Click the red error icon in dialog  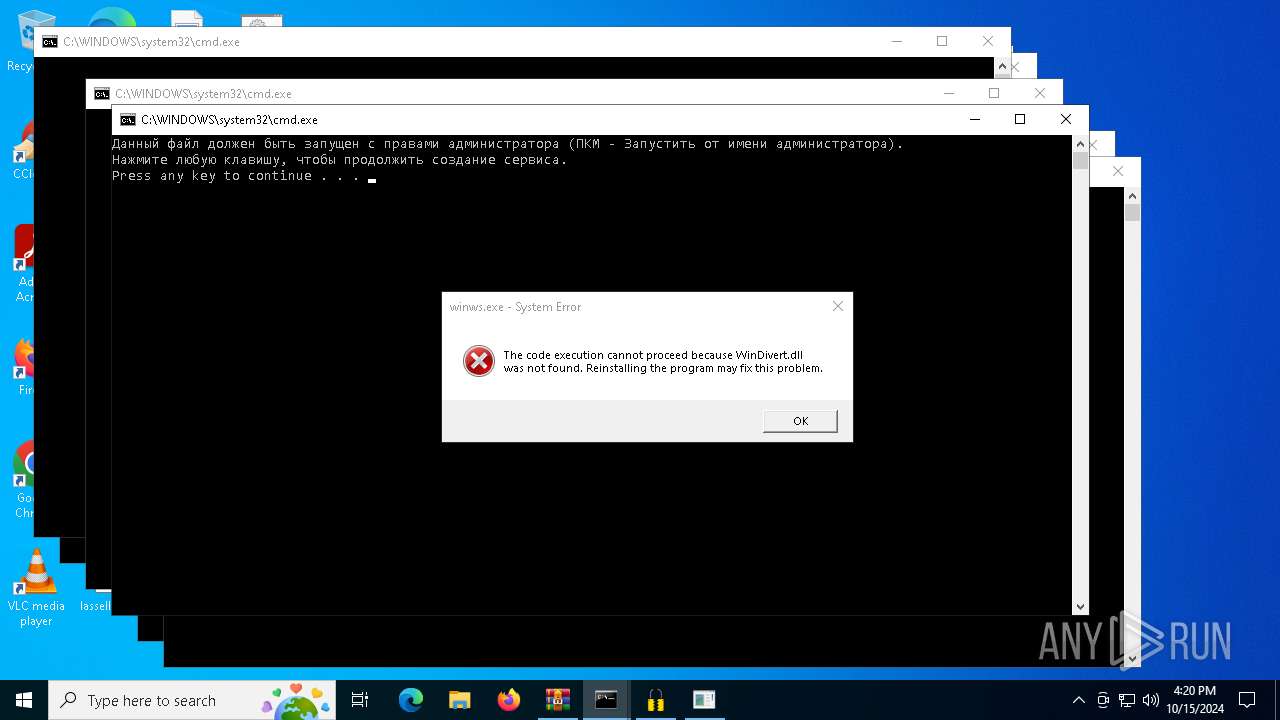479,361
